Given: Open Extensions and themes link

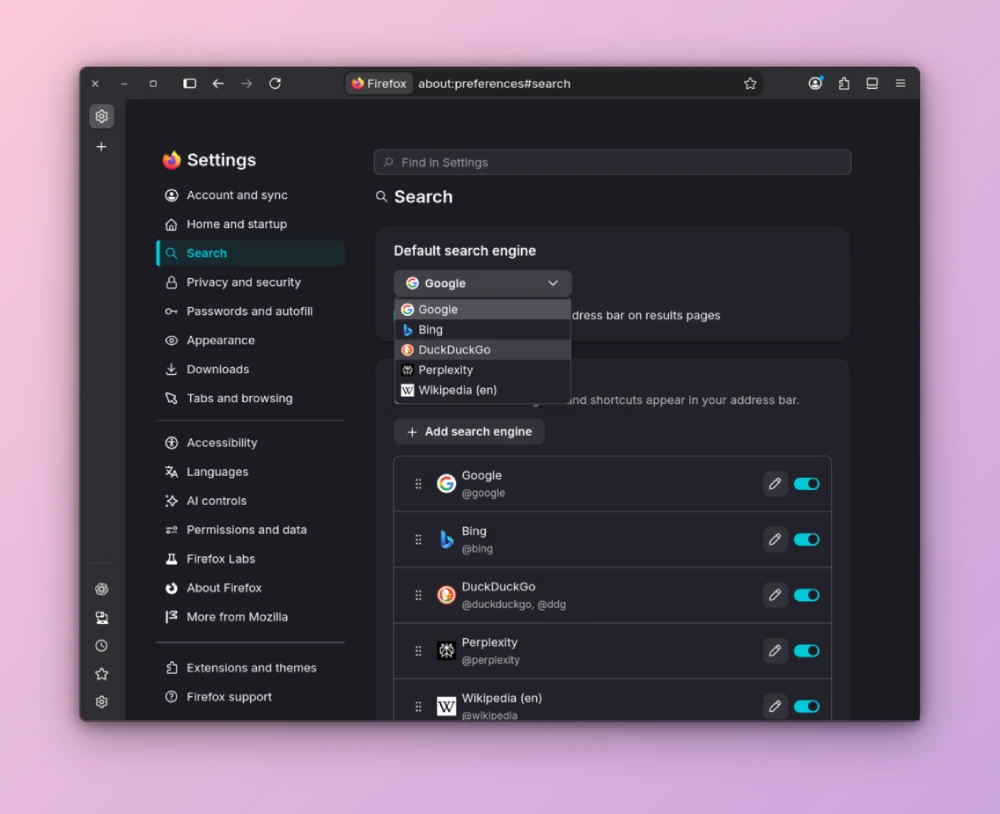Looking at the screenshot, I should pyautogui.click(x=250, y=668).
